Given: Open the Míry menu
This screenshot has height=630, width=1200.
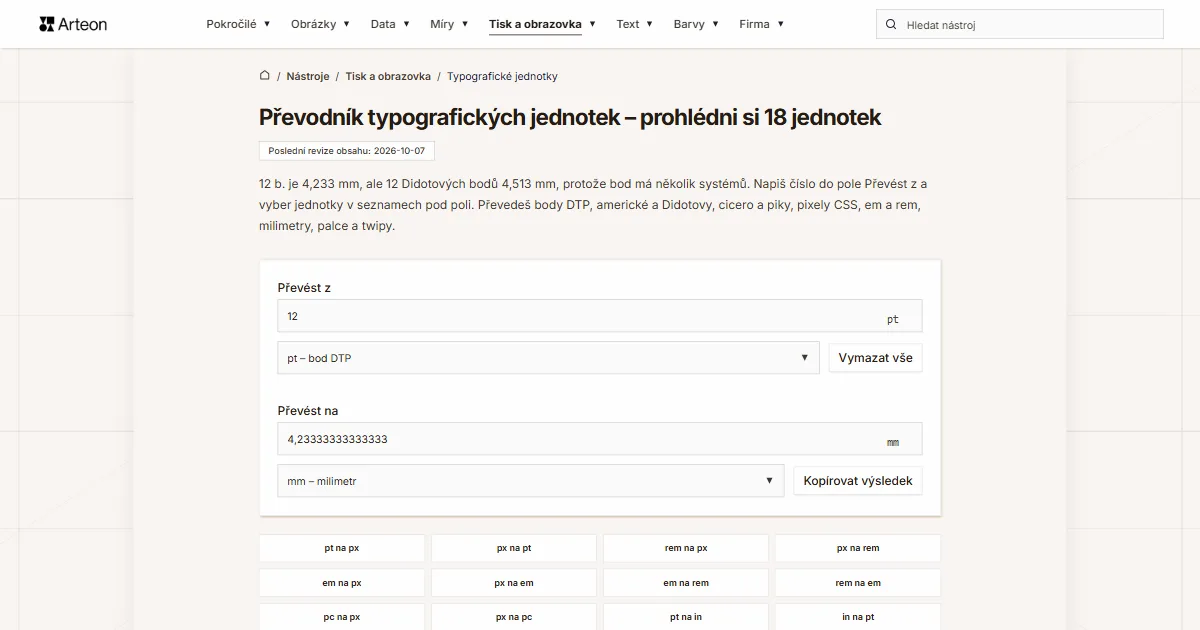Looking at the screenshot, I should 449,24.
